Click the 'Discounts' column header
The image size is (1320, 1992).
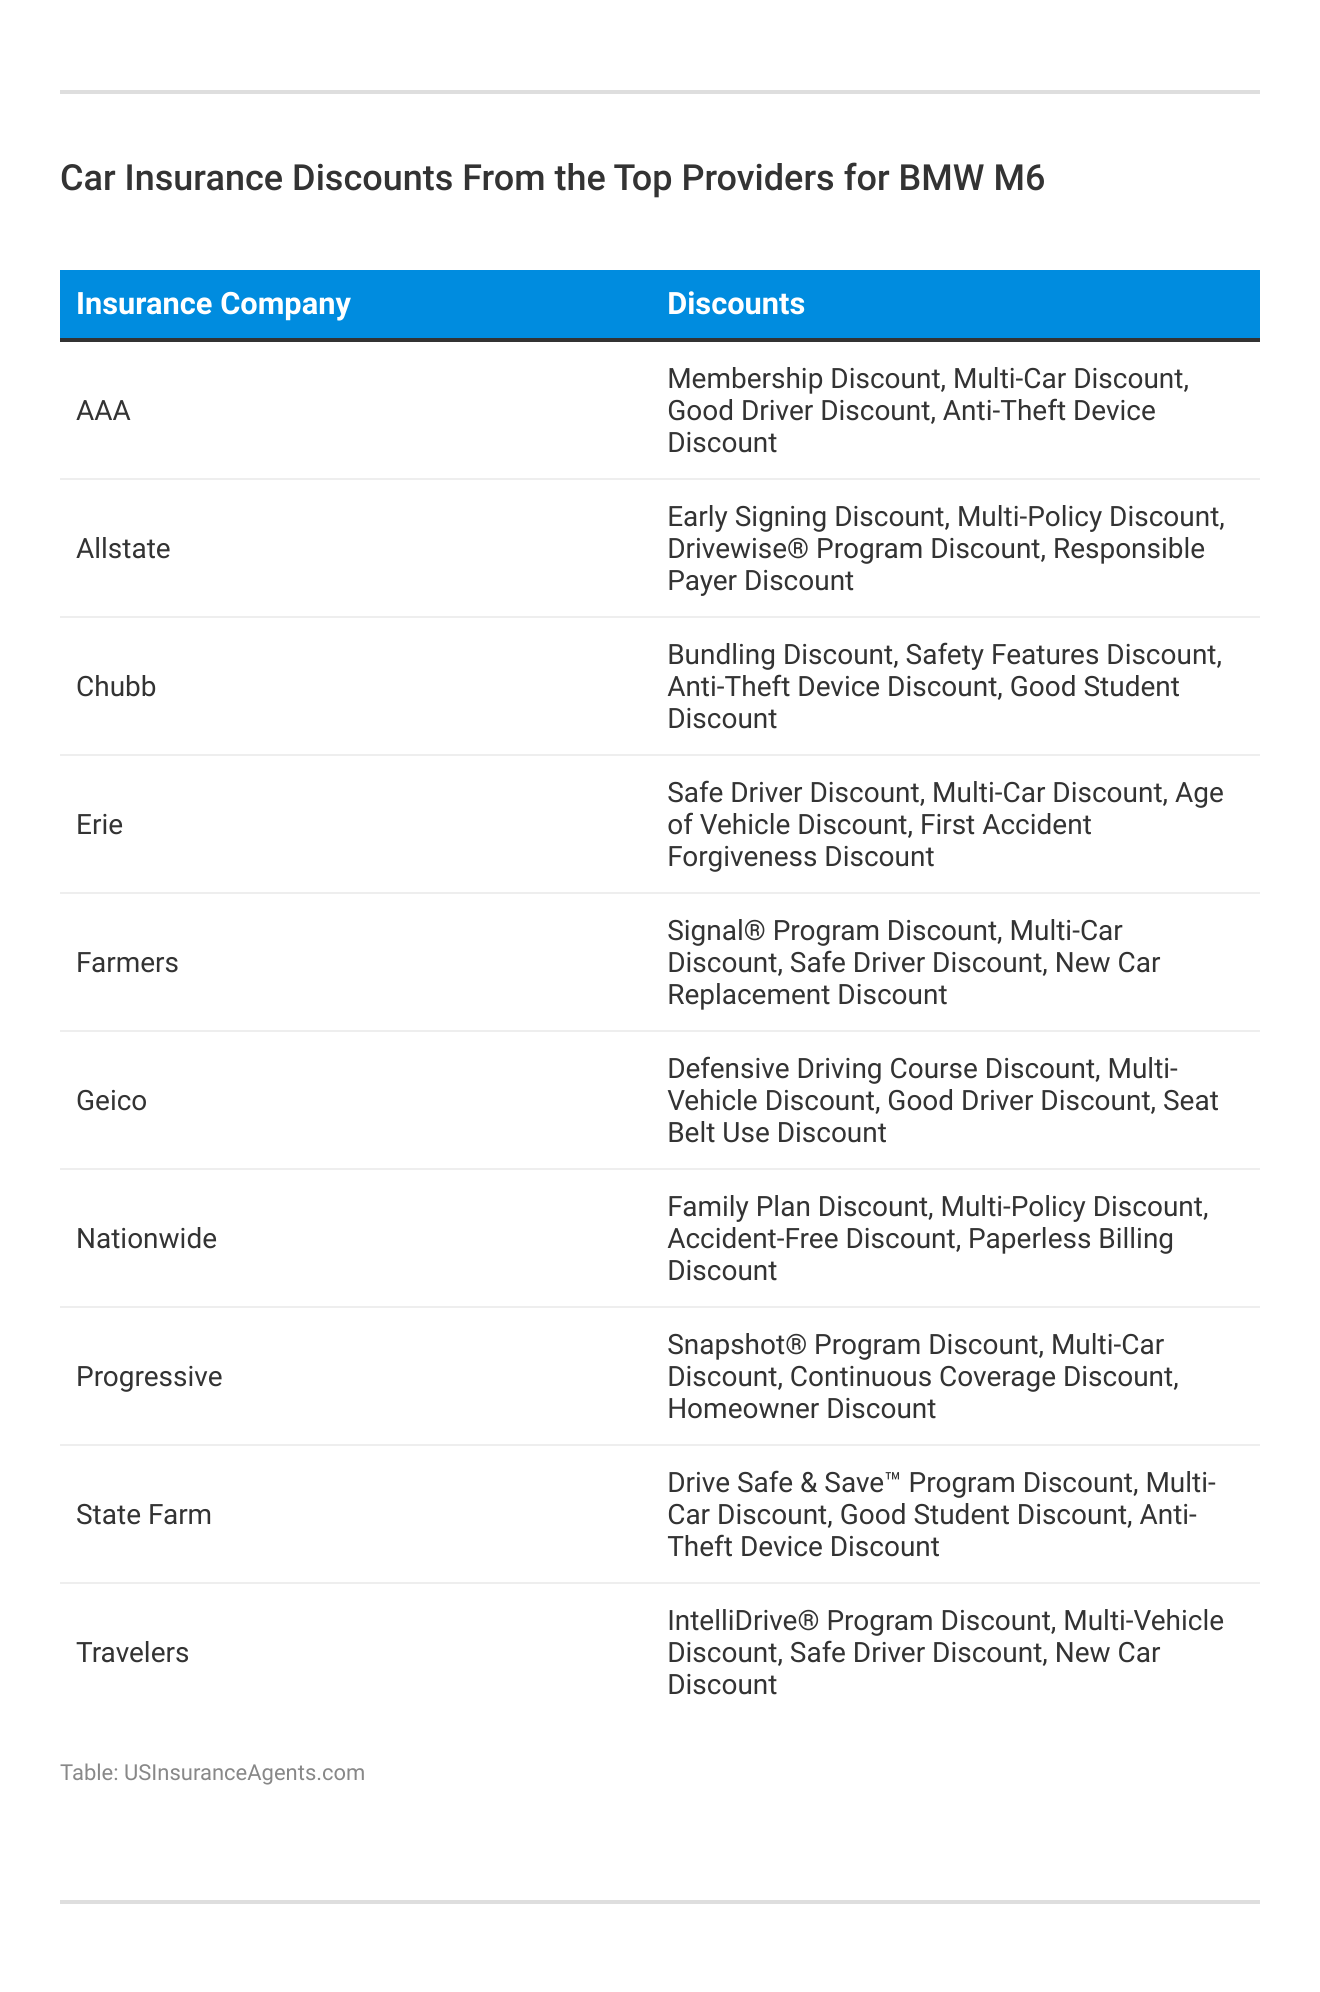pyautogui.click(x=736, y=304)
